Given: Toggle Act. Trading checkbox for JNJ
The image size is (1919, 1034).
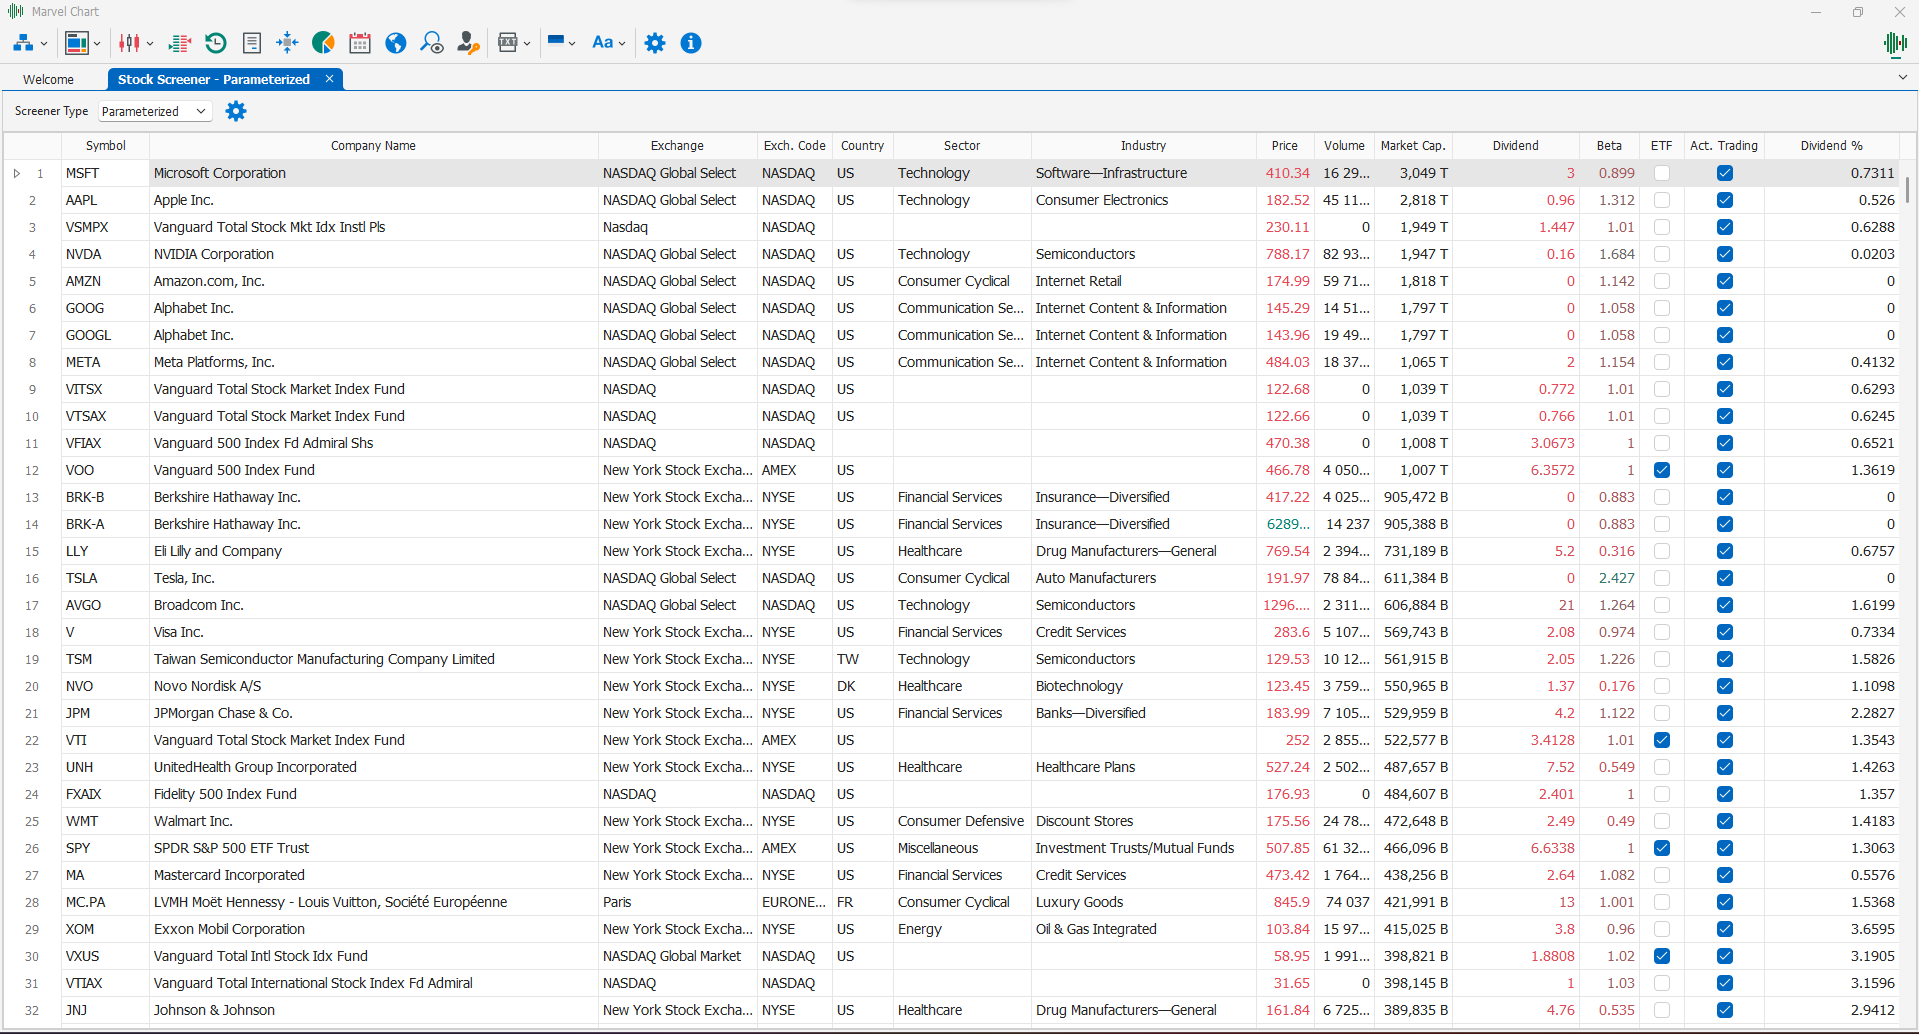Looking at the screenshot, I should (x=1724, y=1010).
